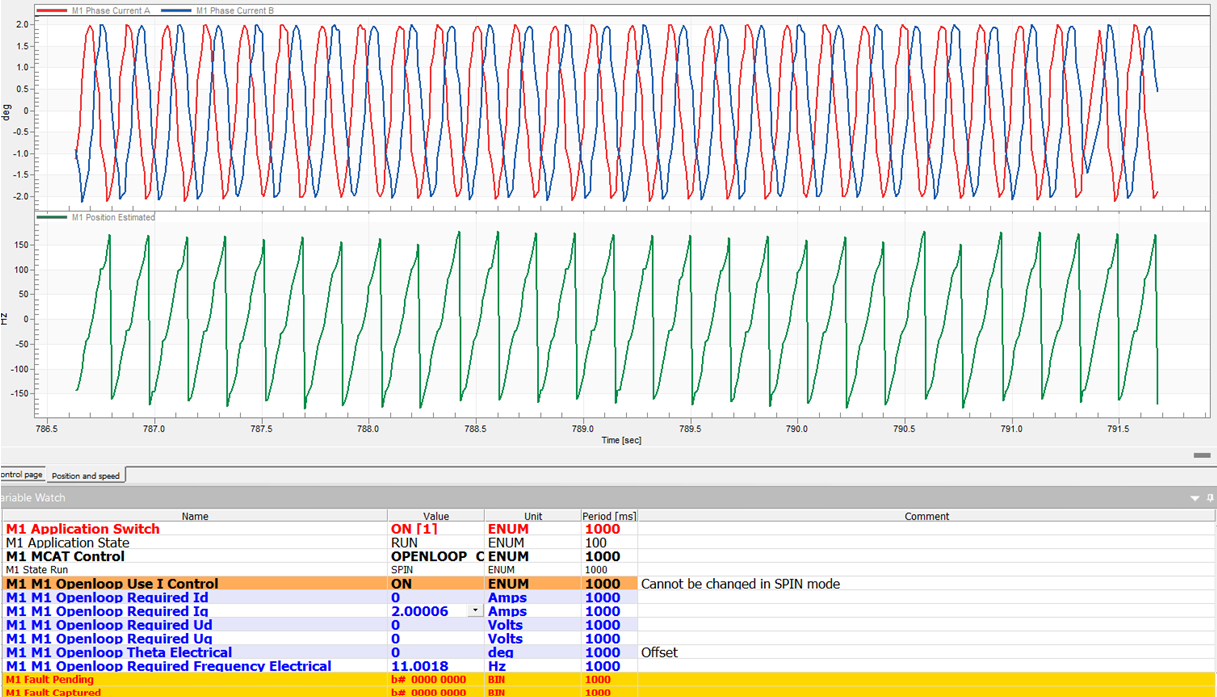Click the Value column header

(x=436, y=516)
